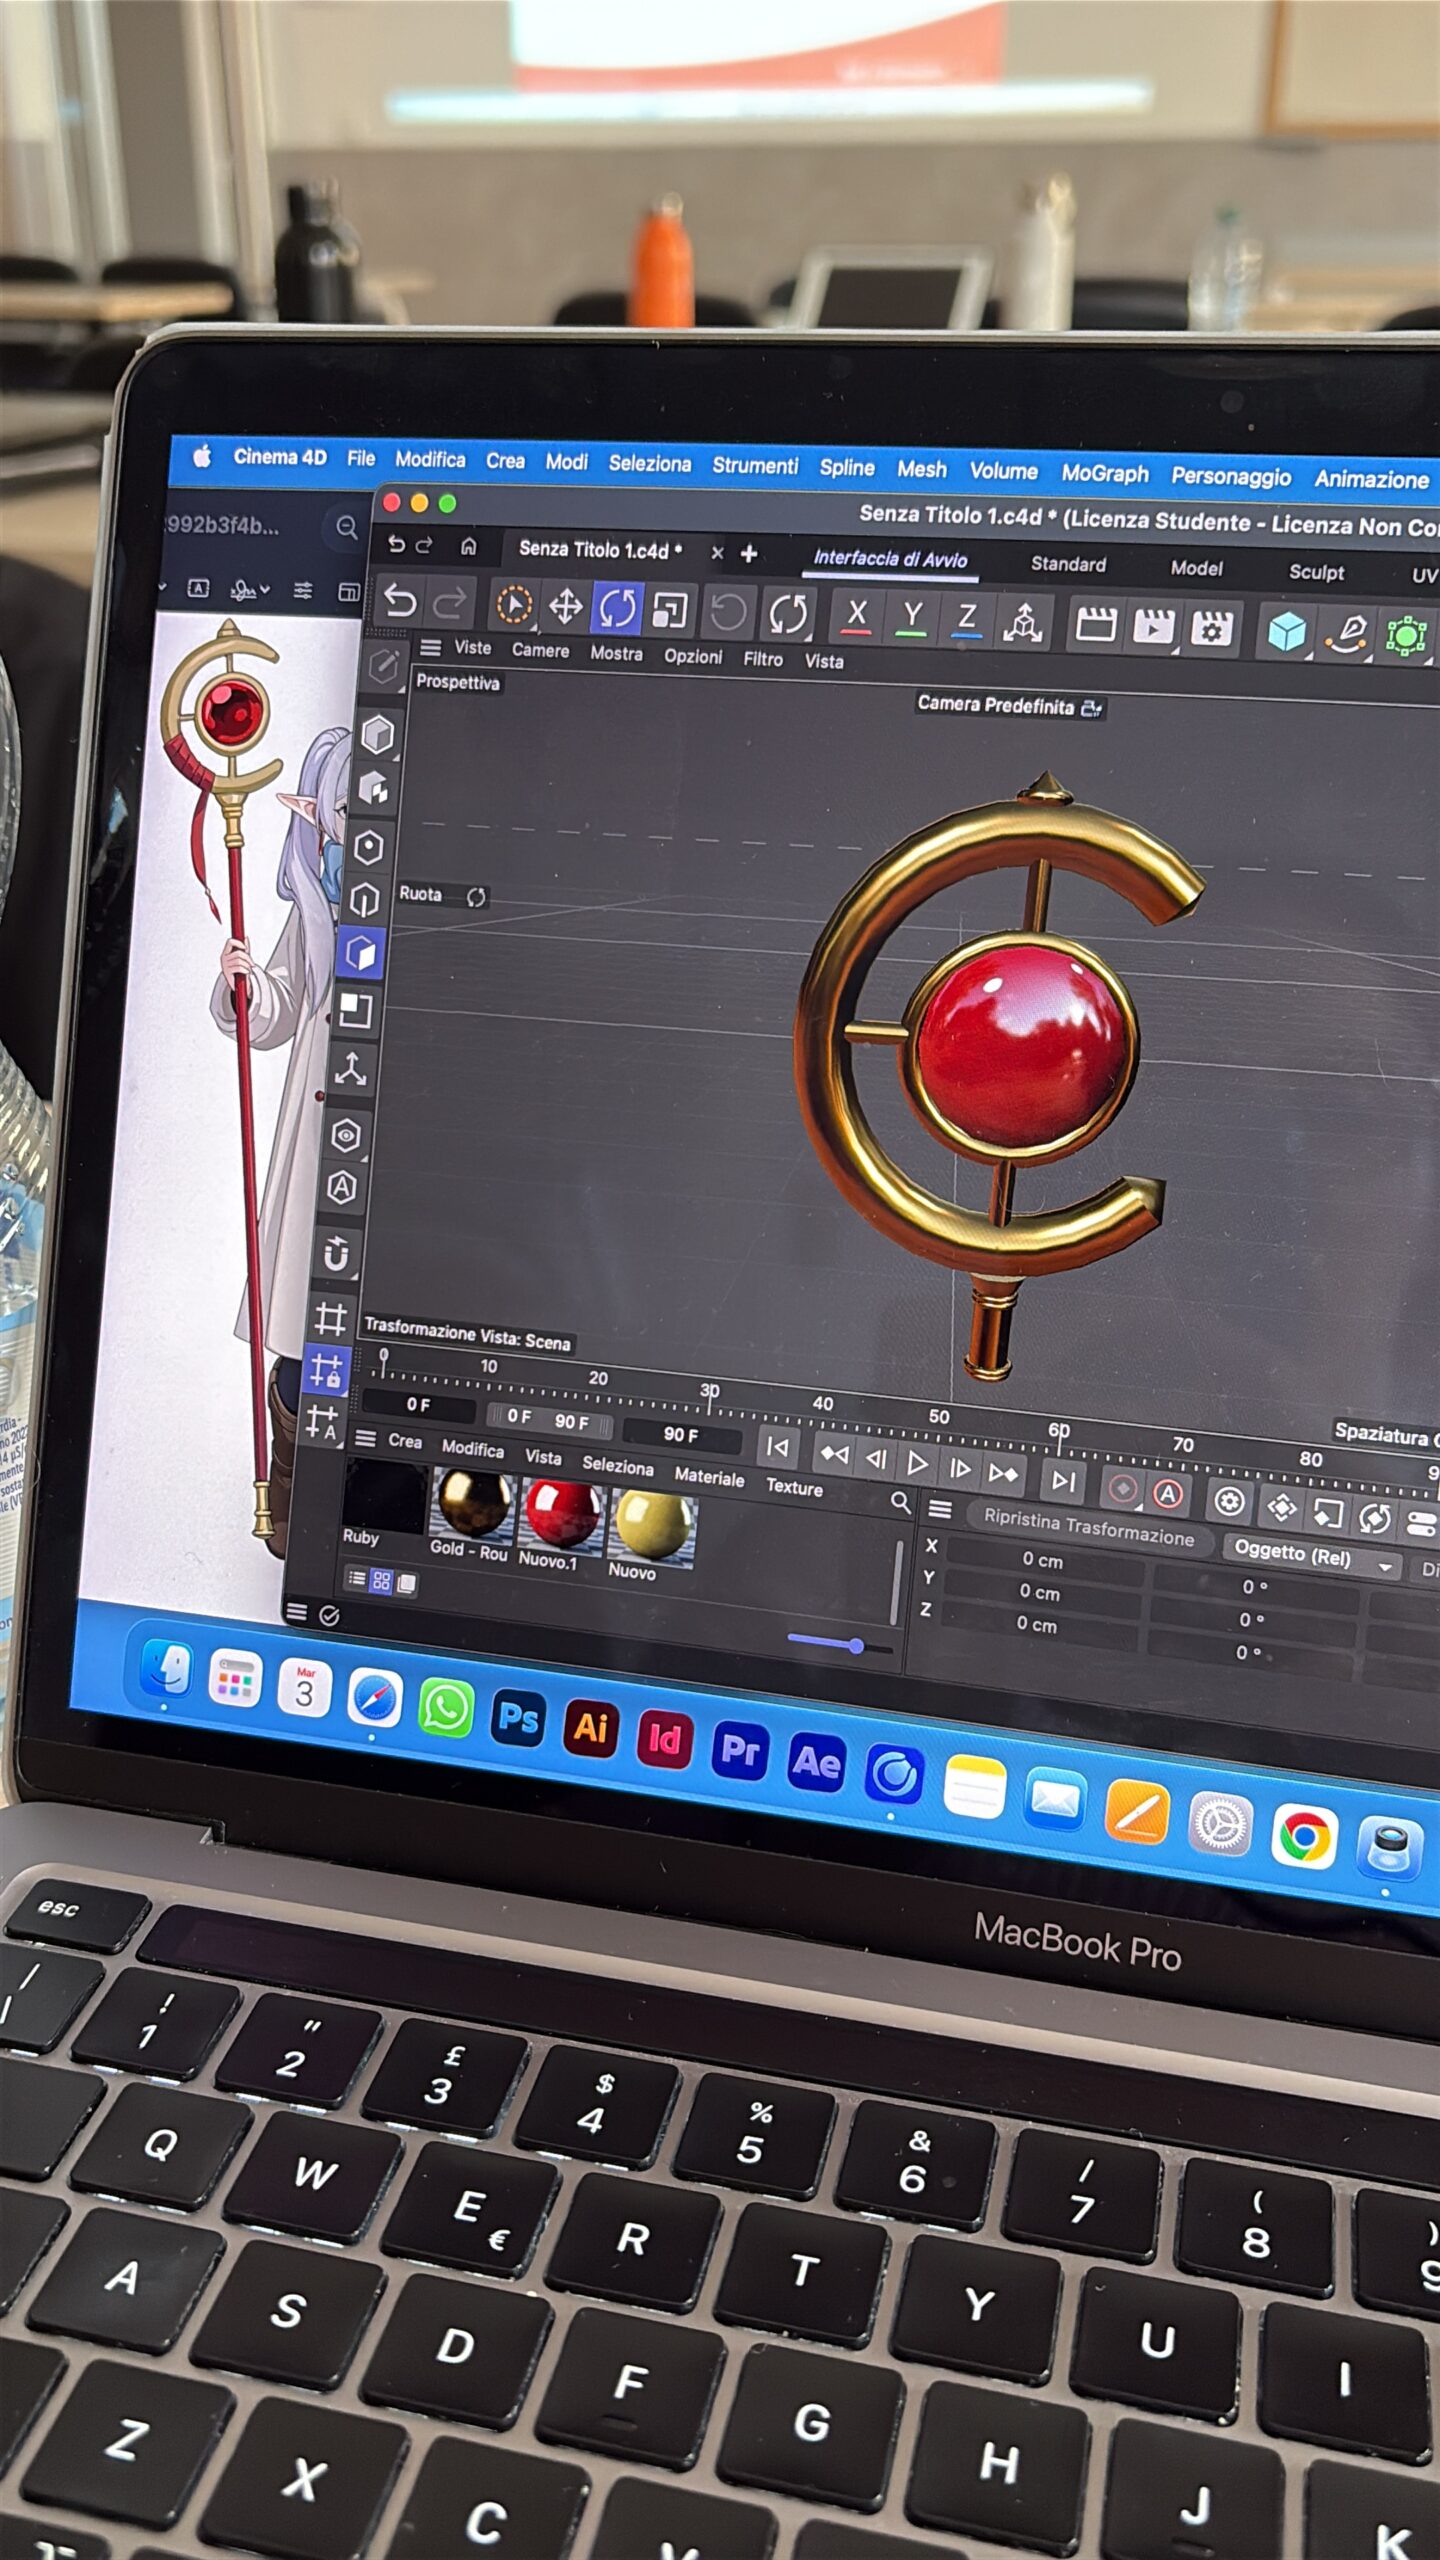Go to end of animation button
The image size is (1440, 2560).
(1064, 1480)
